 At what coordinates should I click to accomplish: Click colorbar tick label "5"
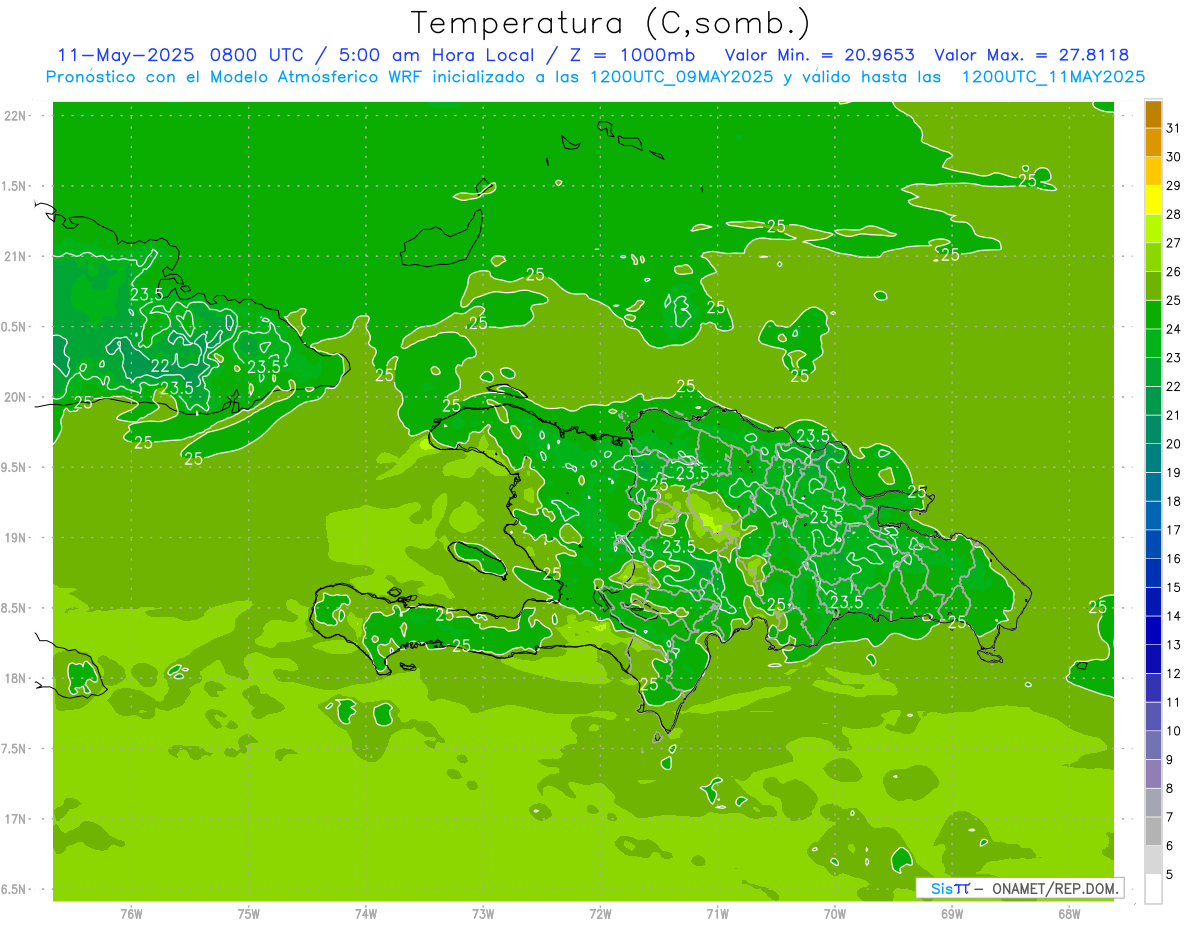(1171, 874)
